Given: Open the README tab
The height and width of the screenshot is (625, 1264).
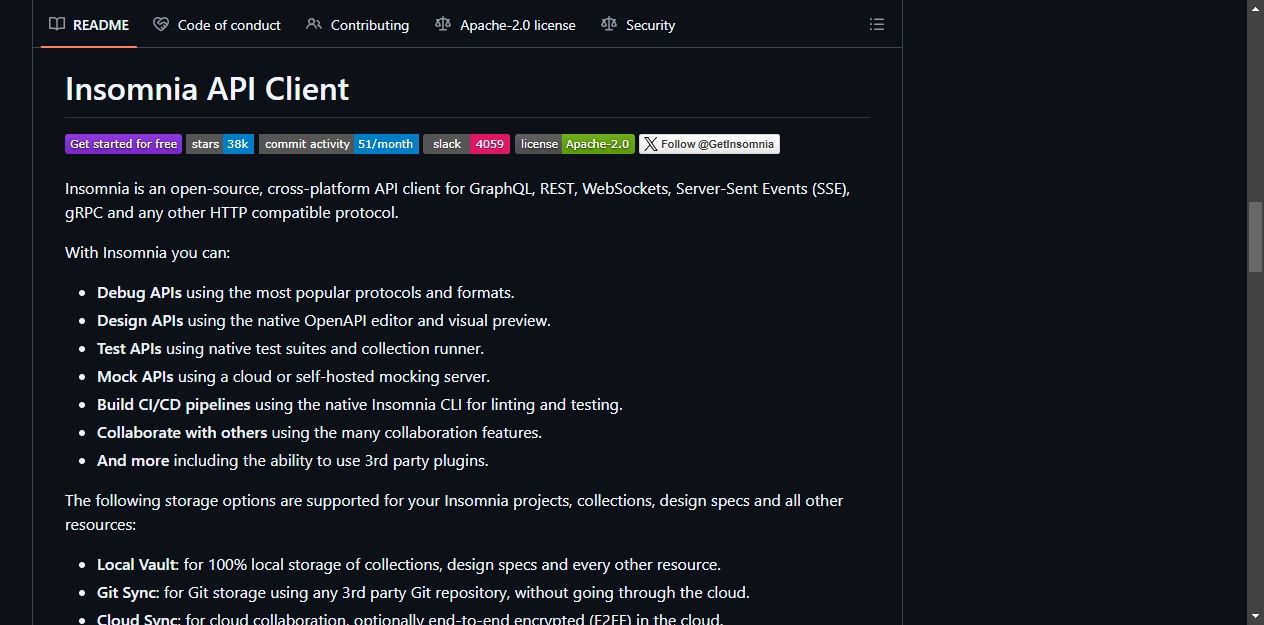Looking at the screenshot, I should coord(89,25).
